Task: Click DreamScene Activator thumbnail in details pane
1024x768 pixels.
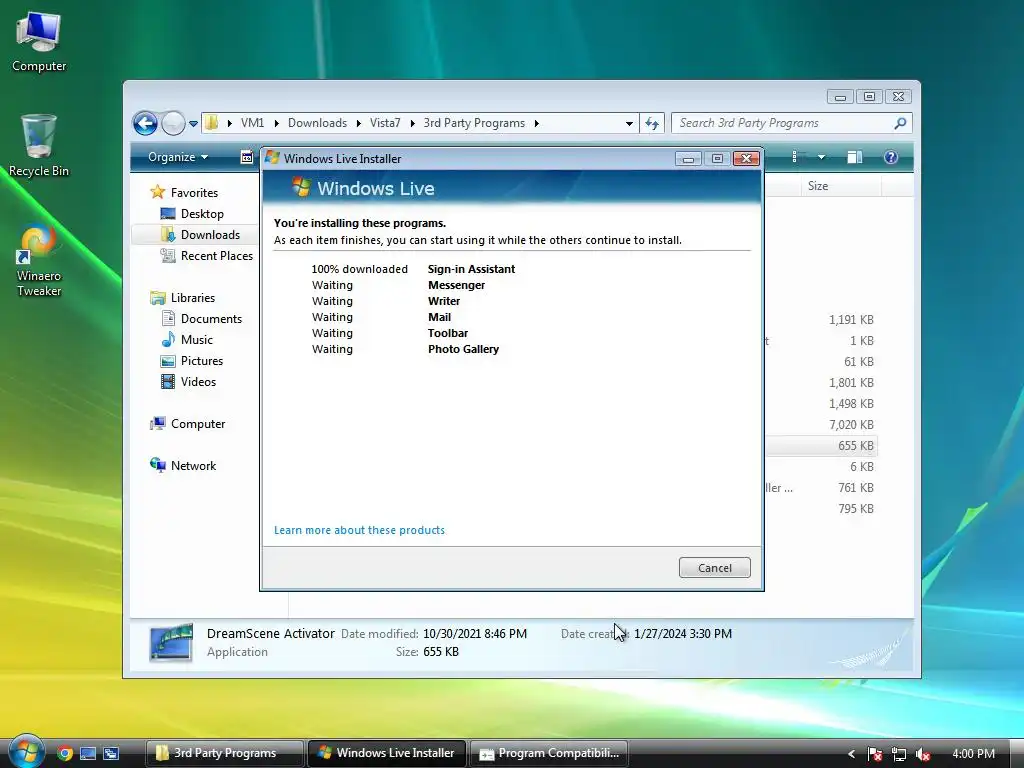Action: [x=171, y=642]
